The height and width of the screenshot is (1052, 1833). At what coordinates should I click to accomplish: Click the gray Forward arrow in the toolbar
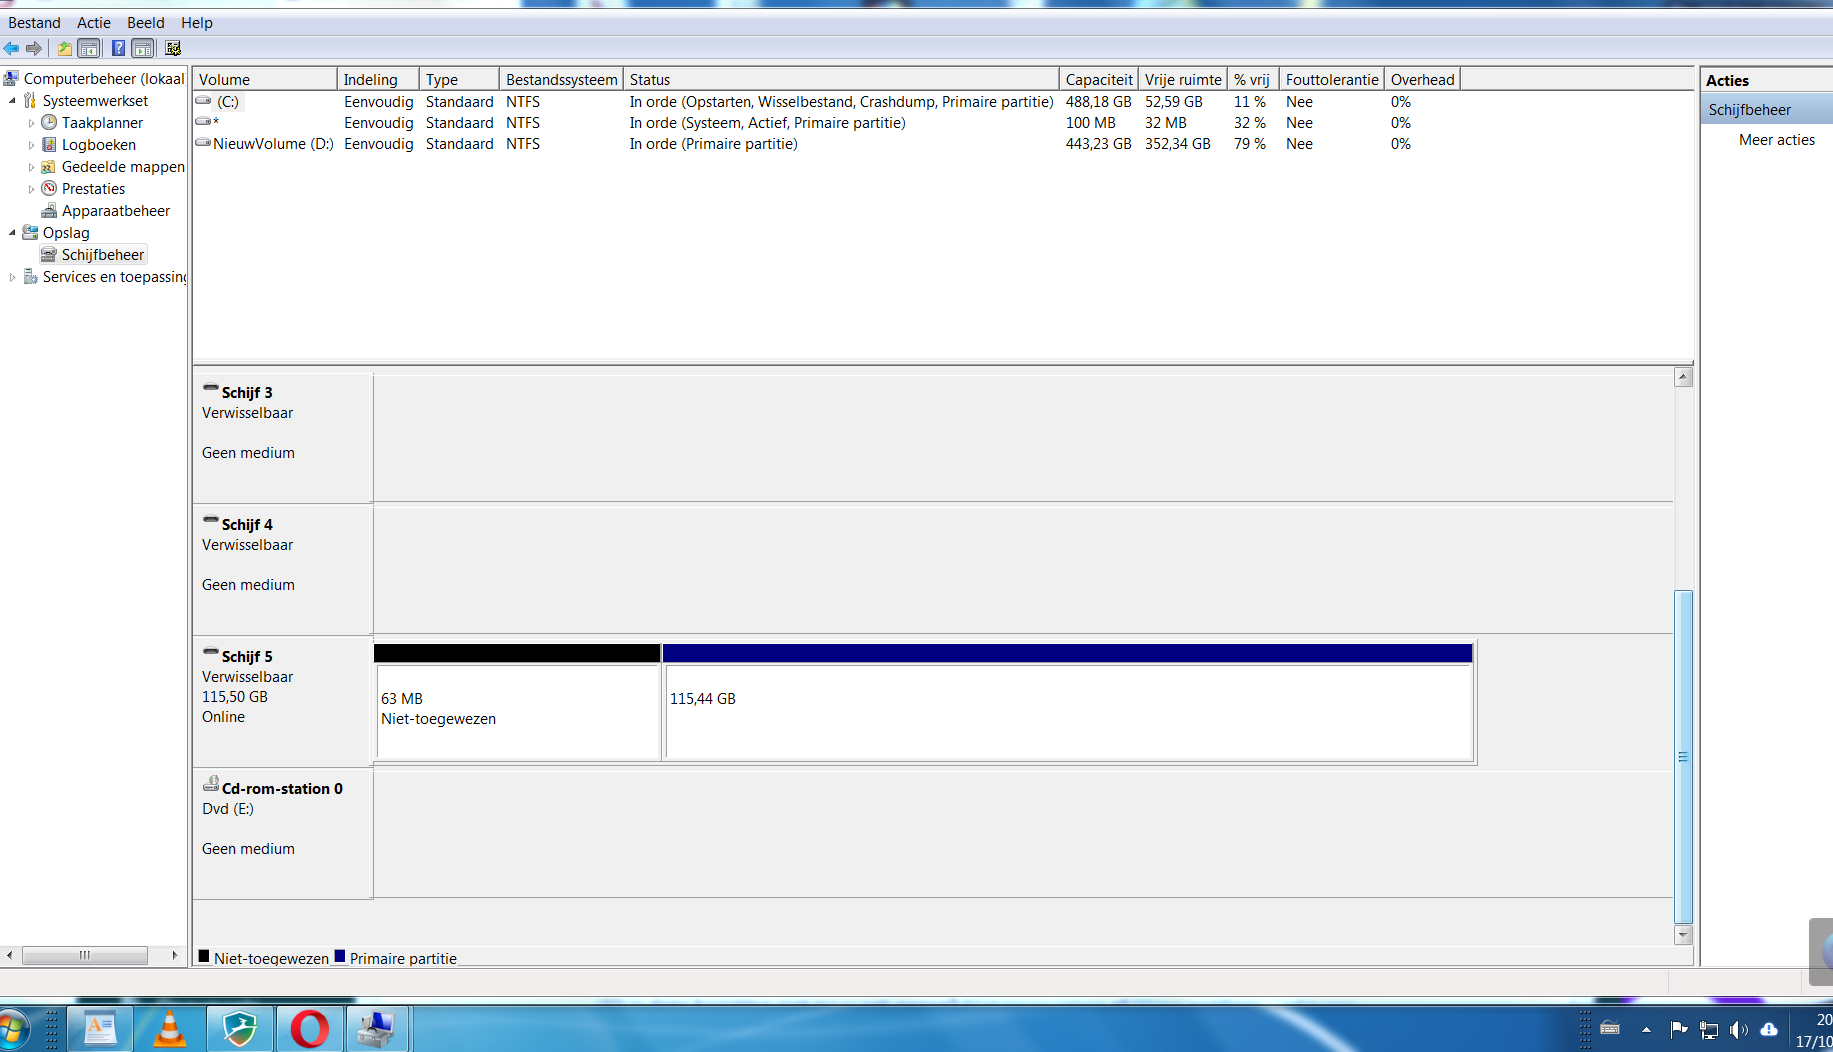tap(34, 48)
